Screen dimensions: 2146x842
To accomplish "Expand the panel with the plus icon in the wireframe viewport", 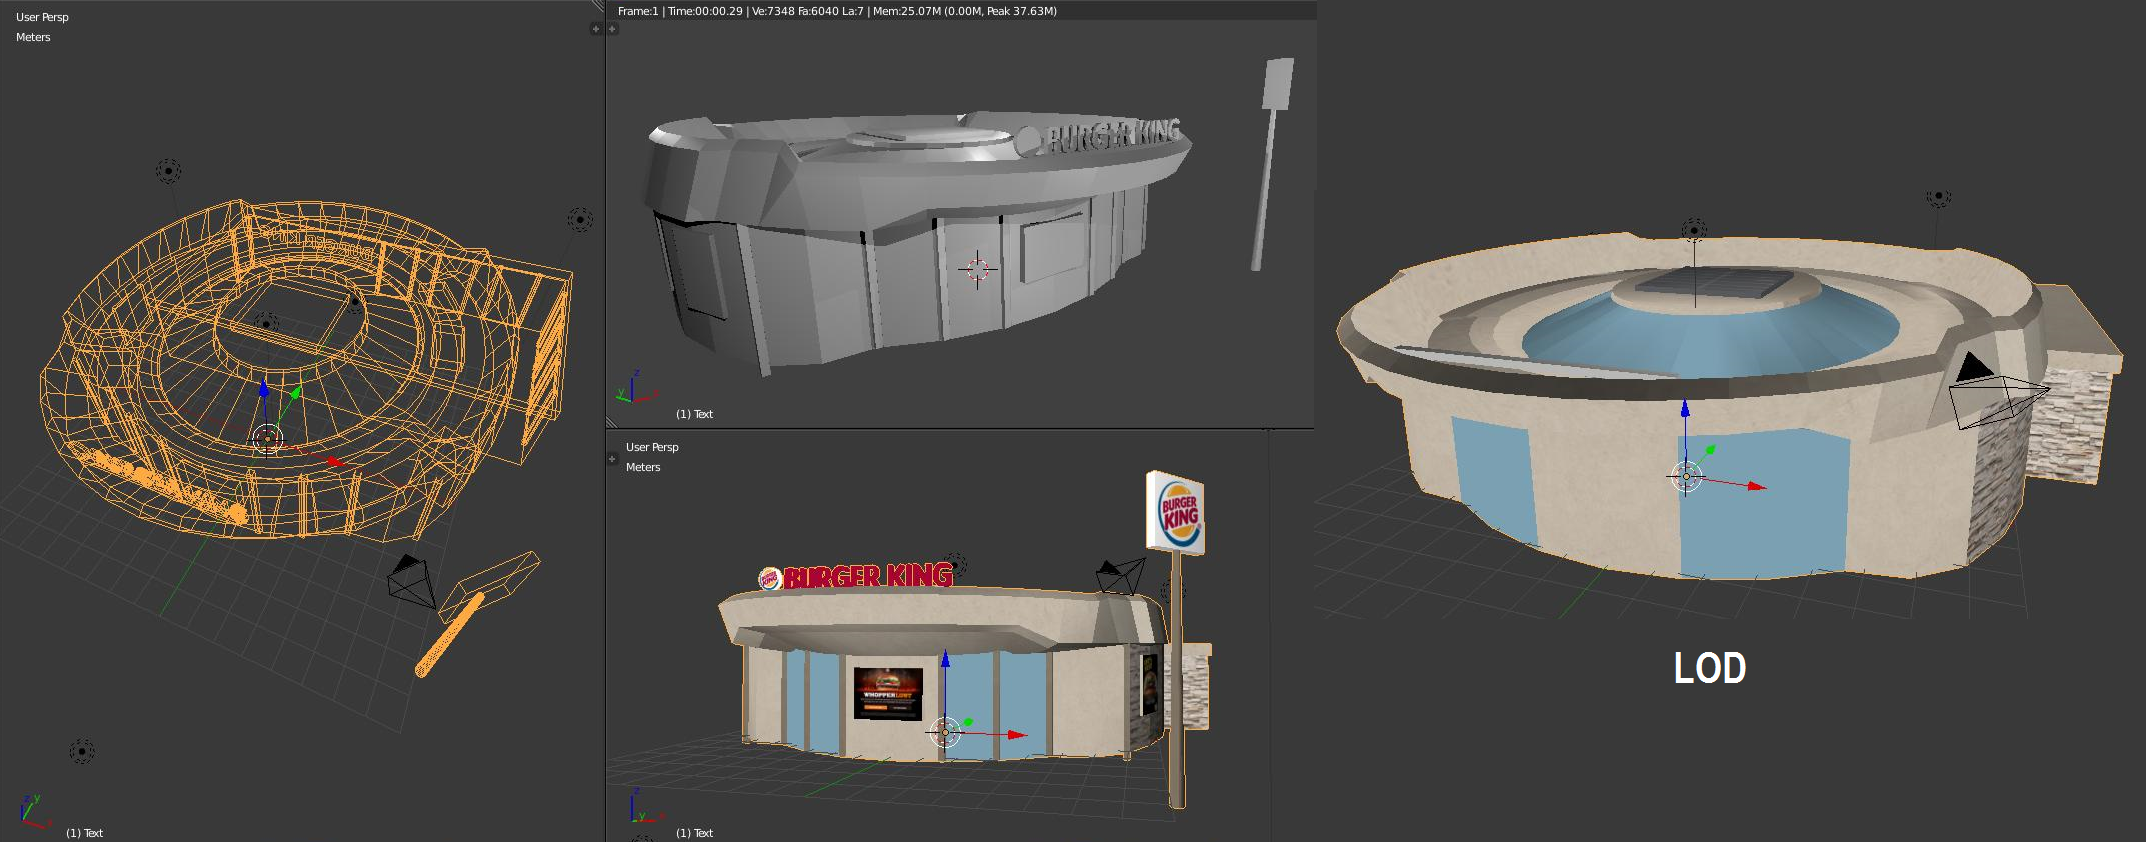I will 596,29.
